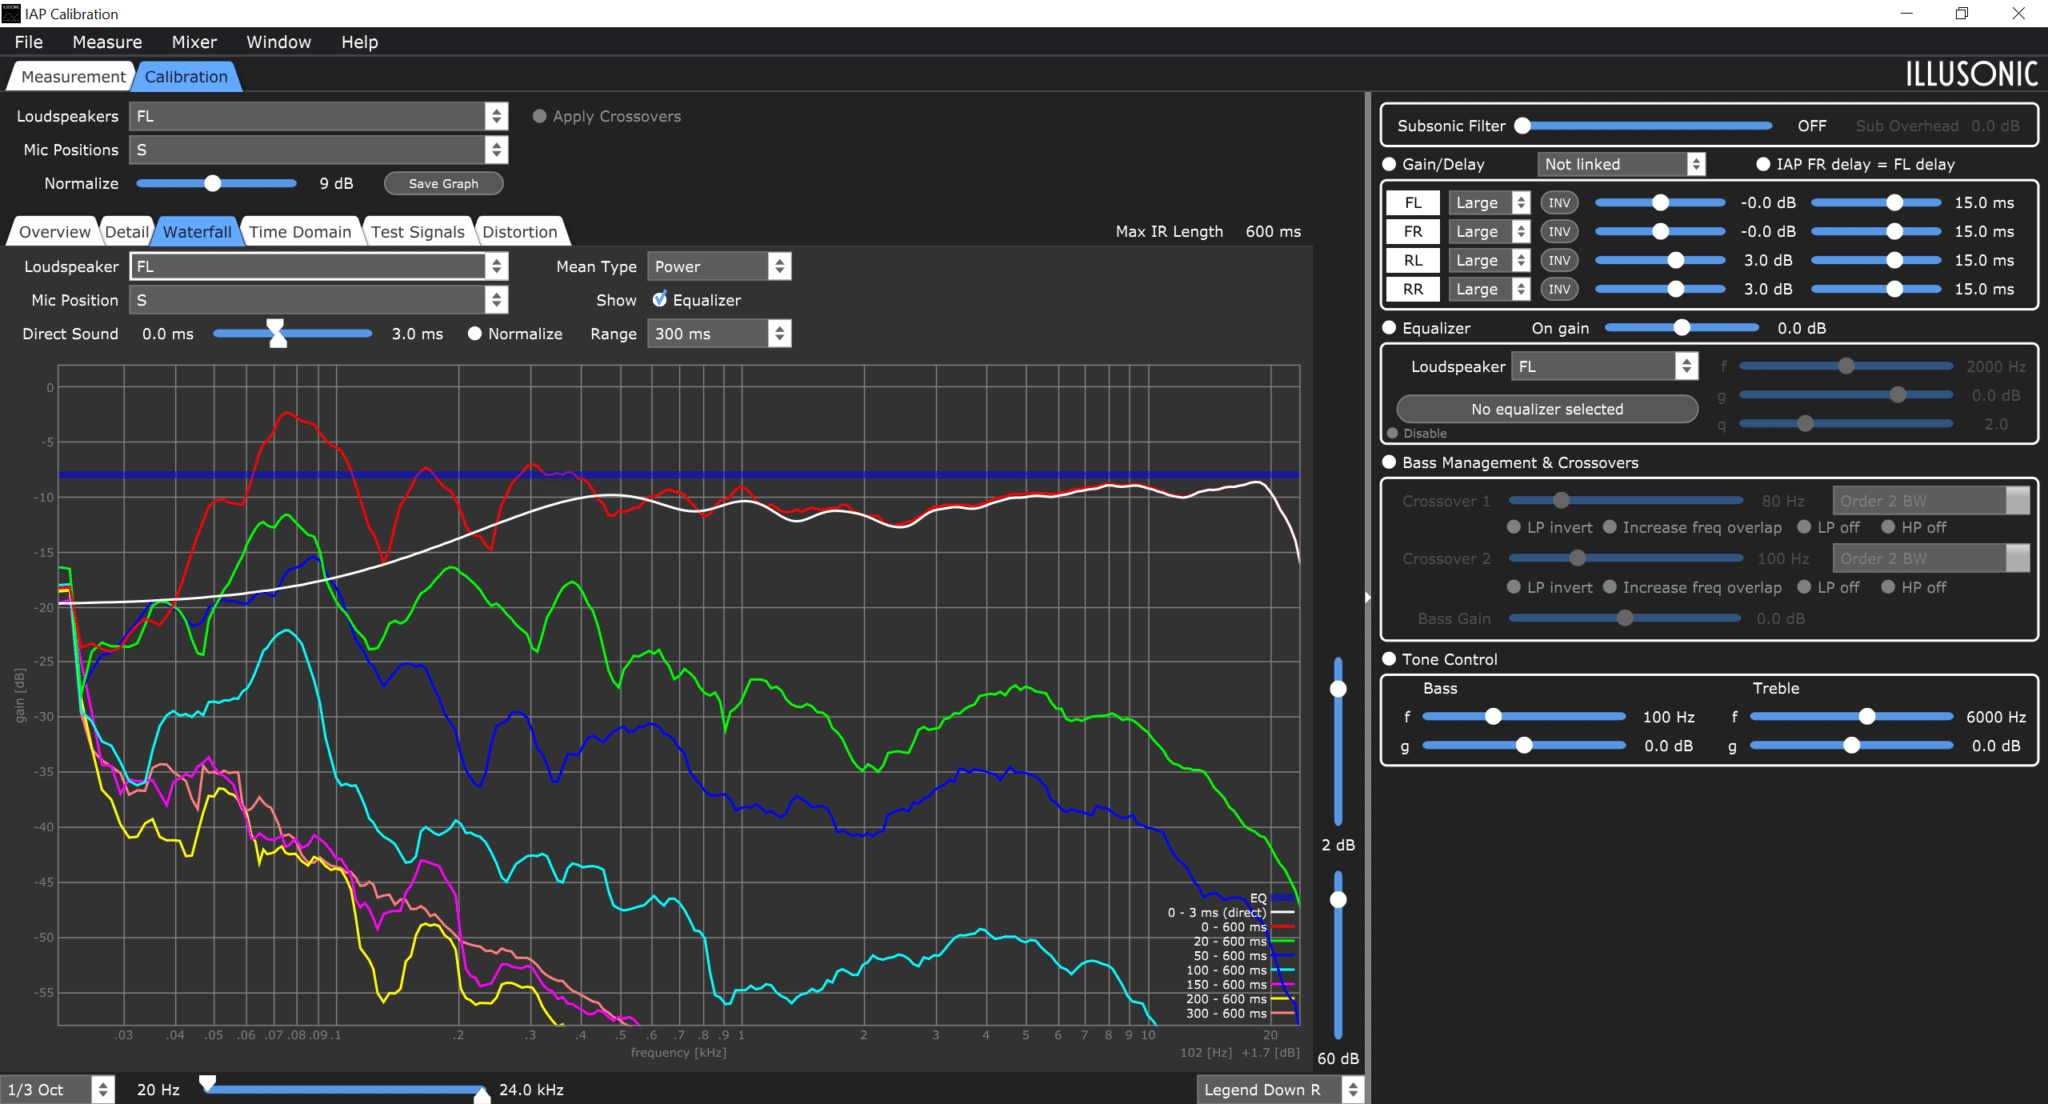Viewport: 2048px width, 1104px height.
Task: Open the Window menu
Action: (x=279, y=42)
